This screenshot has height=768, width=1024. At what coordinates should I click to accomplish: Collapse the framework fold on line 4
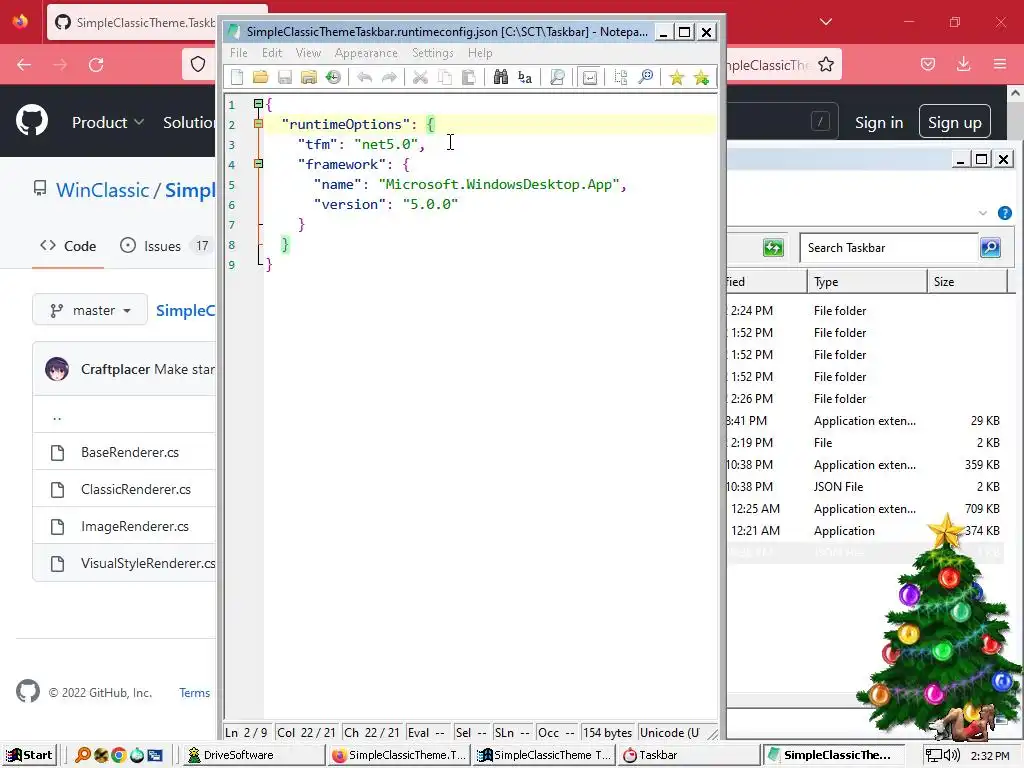click(259, 164)
